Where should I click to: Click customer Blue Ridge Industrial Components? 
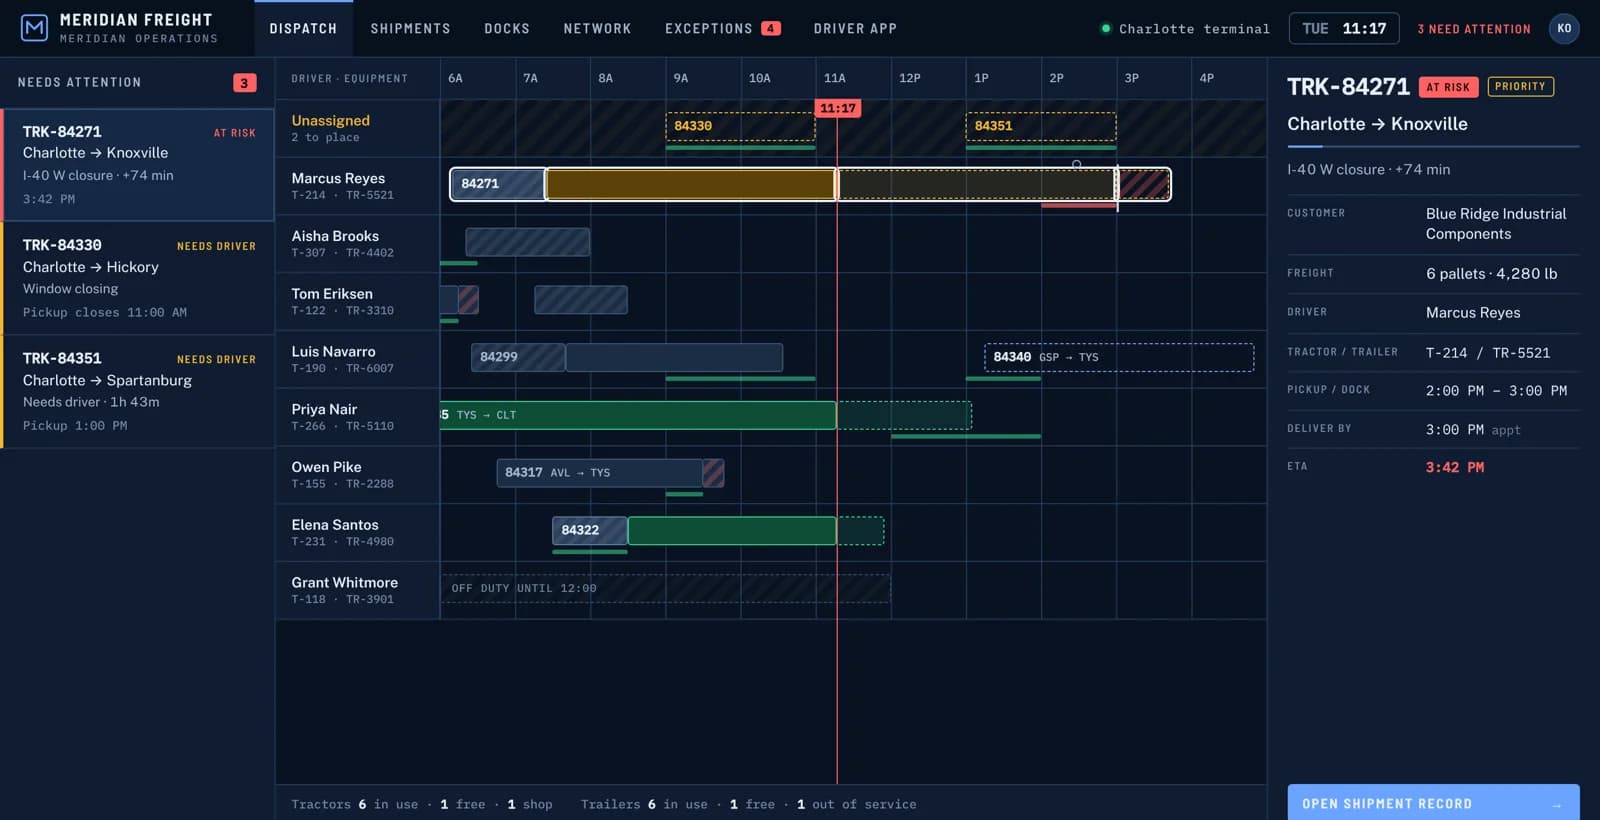[1496, 223]
